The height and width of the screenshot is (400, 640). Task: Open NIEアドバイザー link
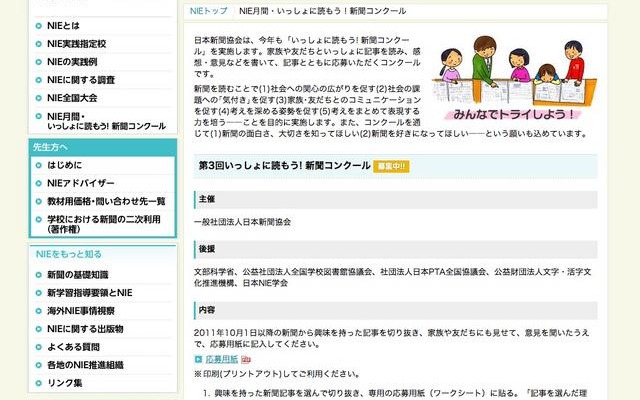81,183
